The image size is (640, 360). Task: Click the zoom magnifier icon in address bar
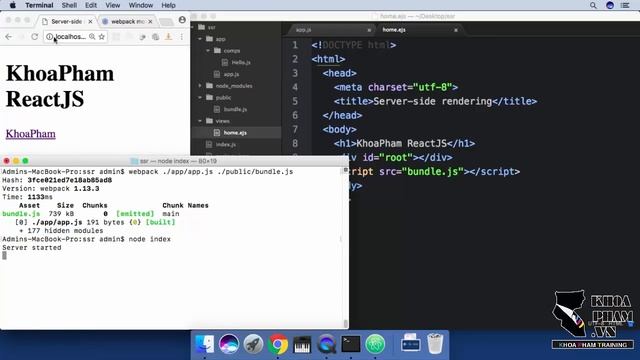[92, 37]
